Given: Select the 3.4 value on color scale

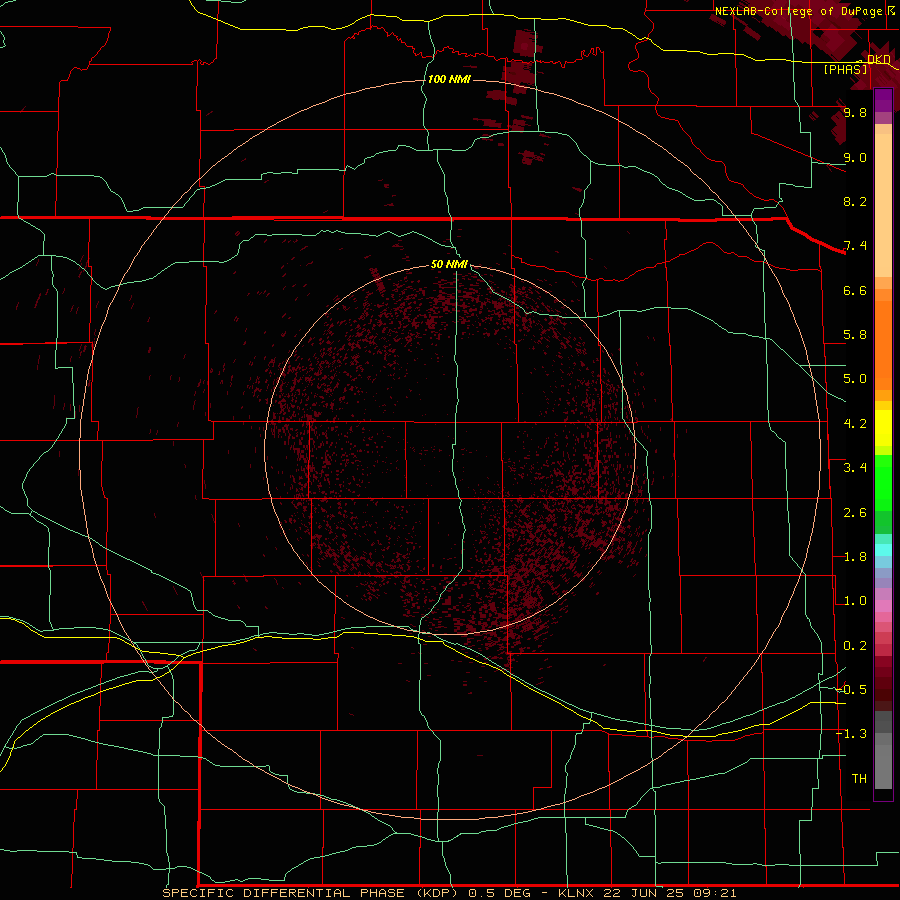Looking at the screenshot, I should tap(855, 468).
